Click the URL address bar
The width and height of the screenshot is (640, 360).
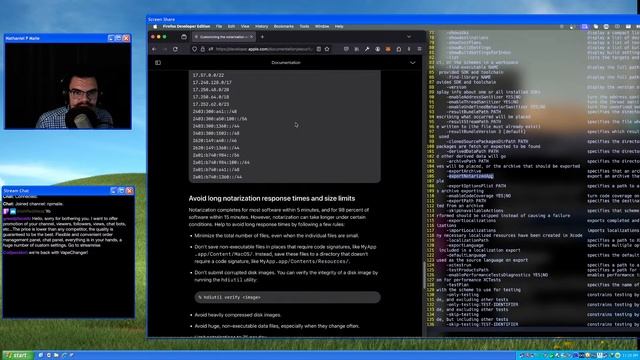point(261,49)
